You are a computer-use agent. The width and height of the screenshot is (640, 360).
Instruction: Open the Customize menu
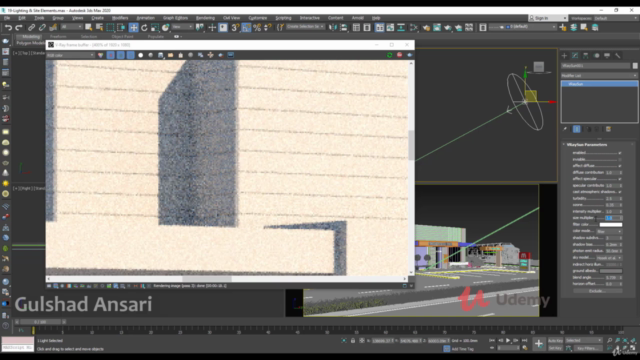pos(258,18)
